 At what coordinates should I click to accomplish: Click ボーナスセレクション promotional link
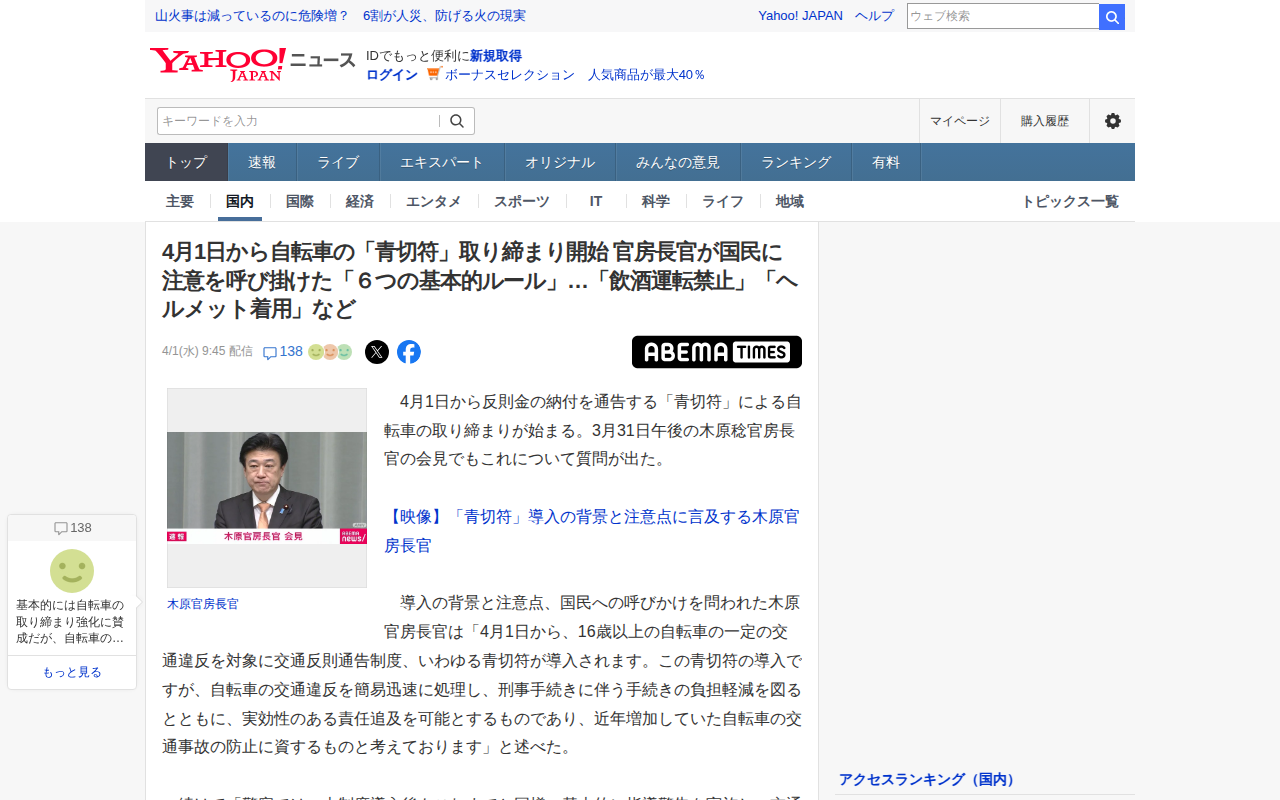click(575, 75)
